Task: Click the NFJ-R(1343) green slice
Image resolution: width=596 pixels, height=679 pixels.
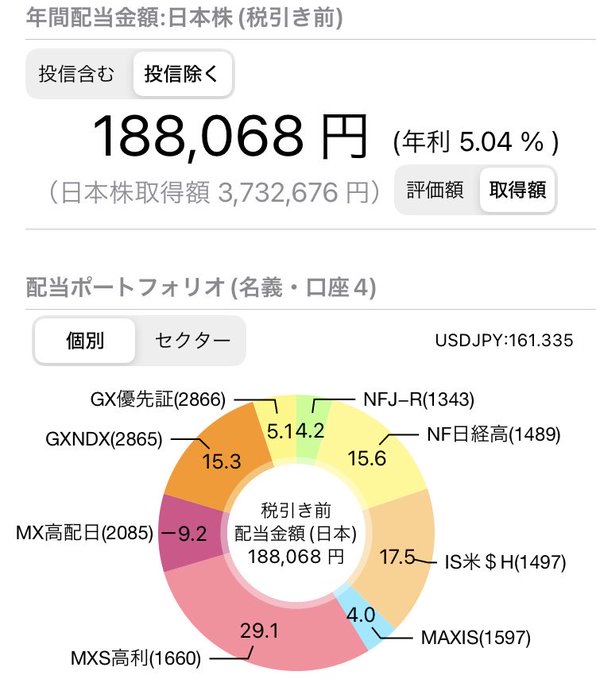Action: click(x=313, y=429)
